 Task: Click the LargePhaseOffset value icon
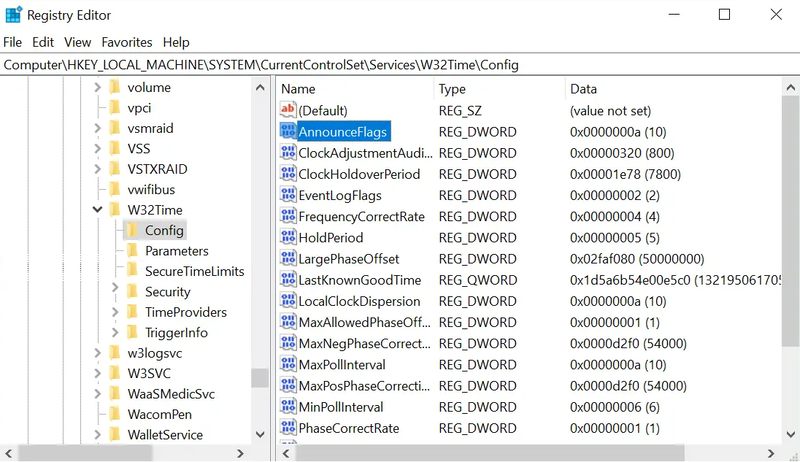click(288, 259)
